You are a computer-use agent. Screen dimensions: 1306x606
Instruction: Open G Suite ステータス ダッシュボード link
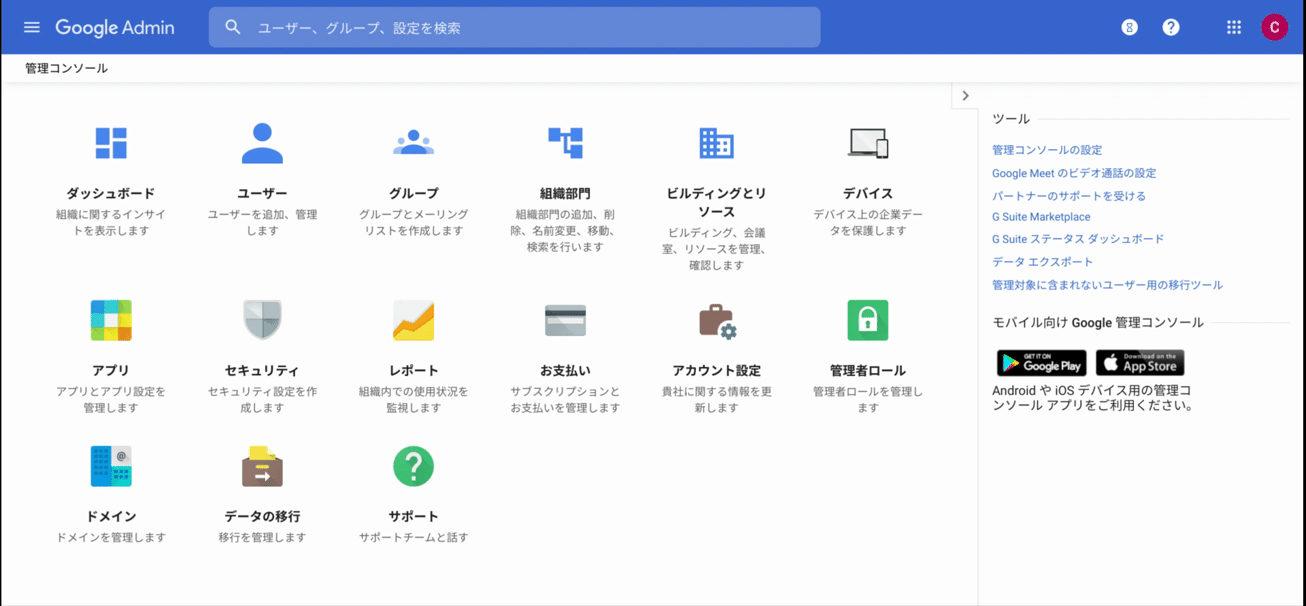click(x=1078, y=239)
